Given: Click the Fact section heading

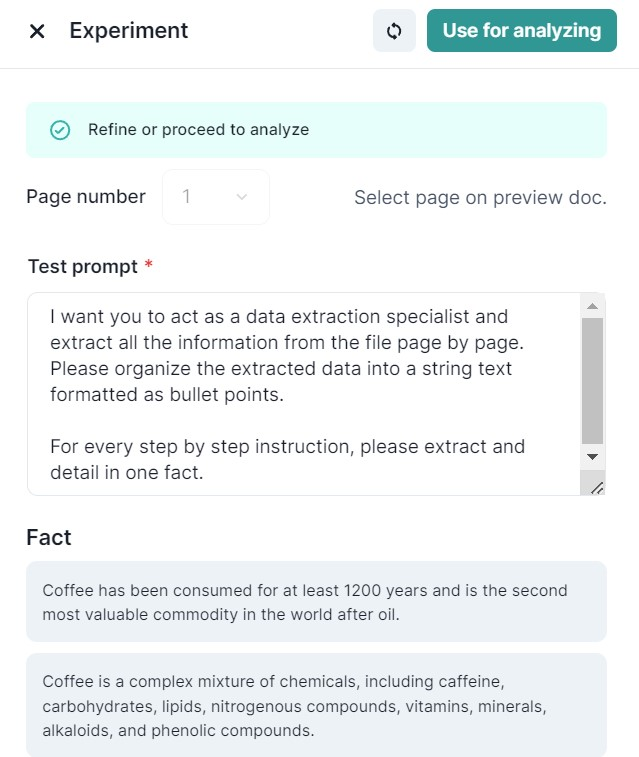Looking at the screenshot, I should click(x=49, y=537).
